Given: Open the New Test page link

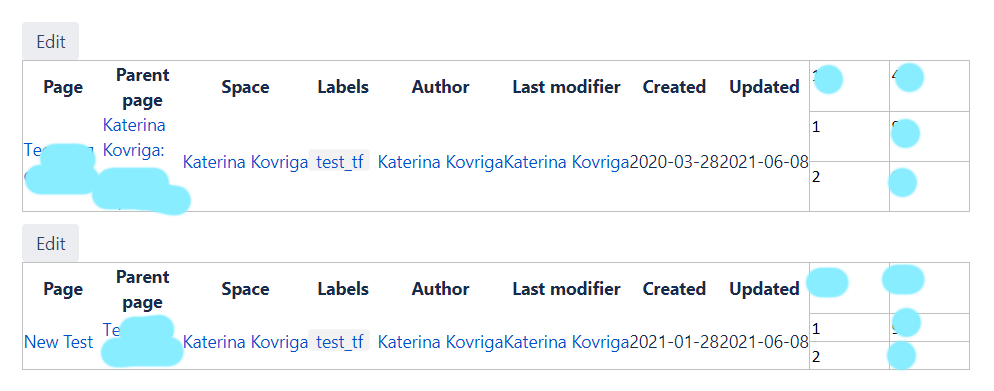Looking at the screenshot, I should (58, 342).
